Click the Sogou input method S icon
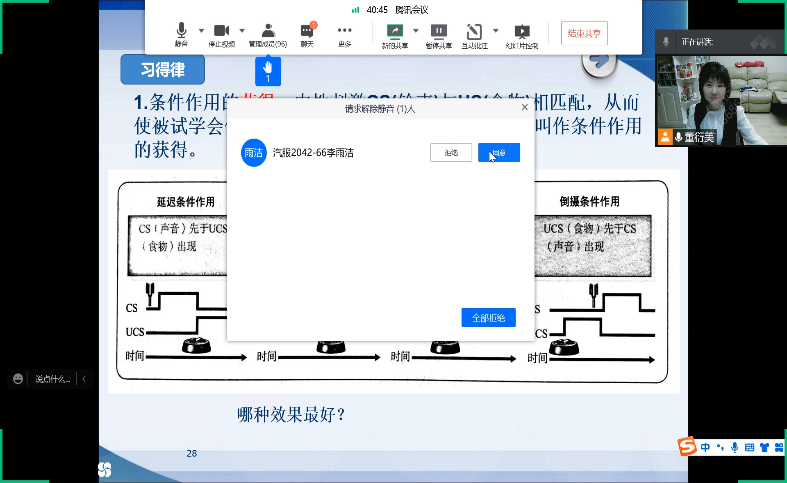Viewport: 787px width, 483px height. [687, 447]
